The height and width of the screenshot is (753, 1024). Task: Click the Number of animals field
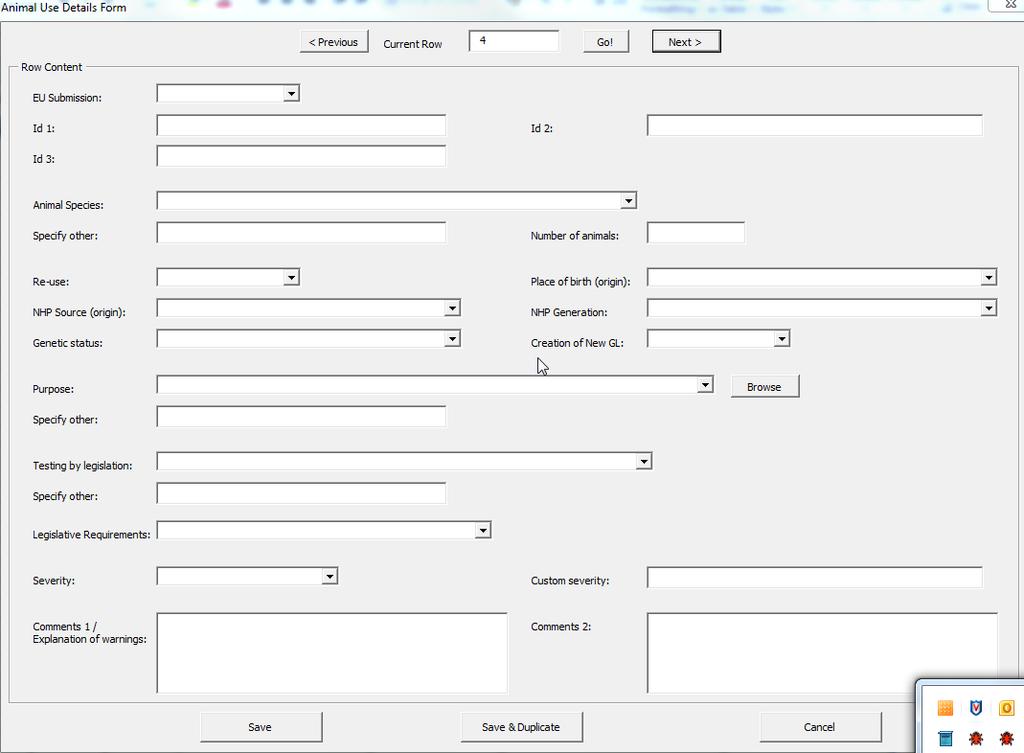[696, 232]
